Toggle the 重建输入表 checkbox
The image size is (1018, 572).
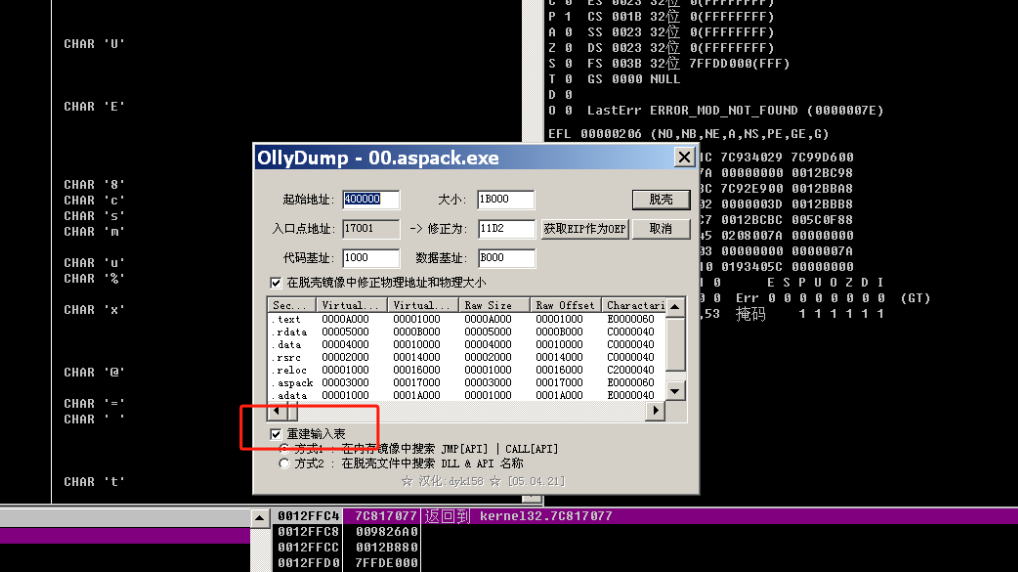tap(276, 434)
